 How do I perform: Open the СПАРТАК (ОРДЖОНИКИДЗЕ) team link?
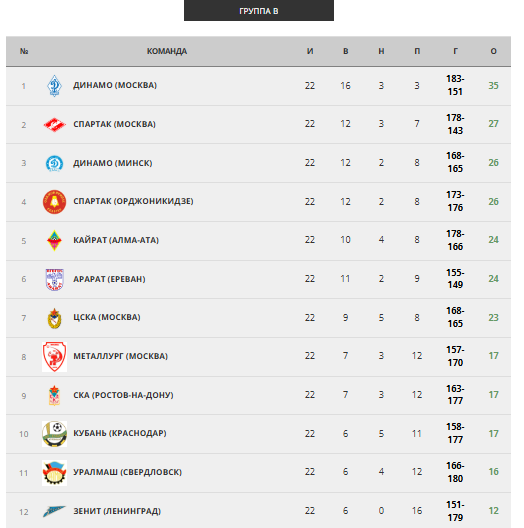[133, 201]
